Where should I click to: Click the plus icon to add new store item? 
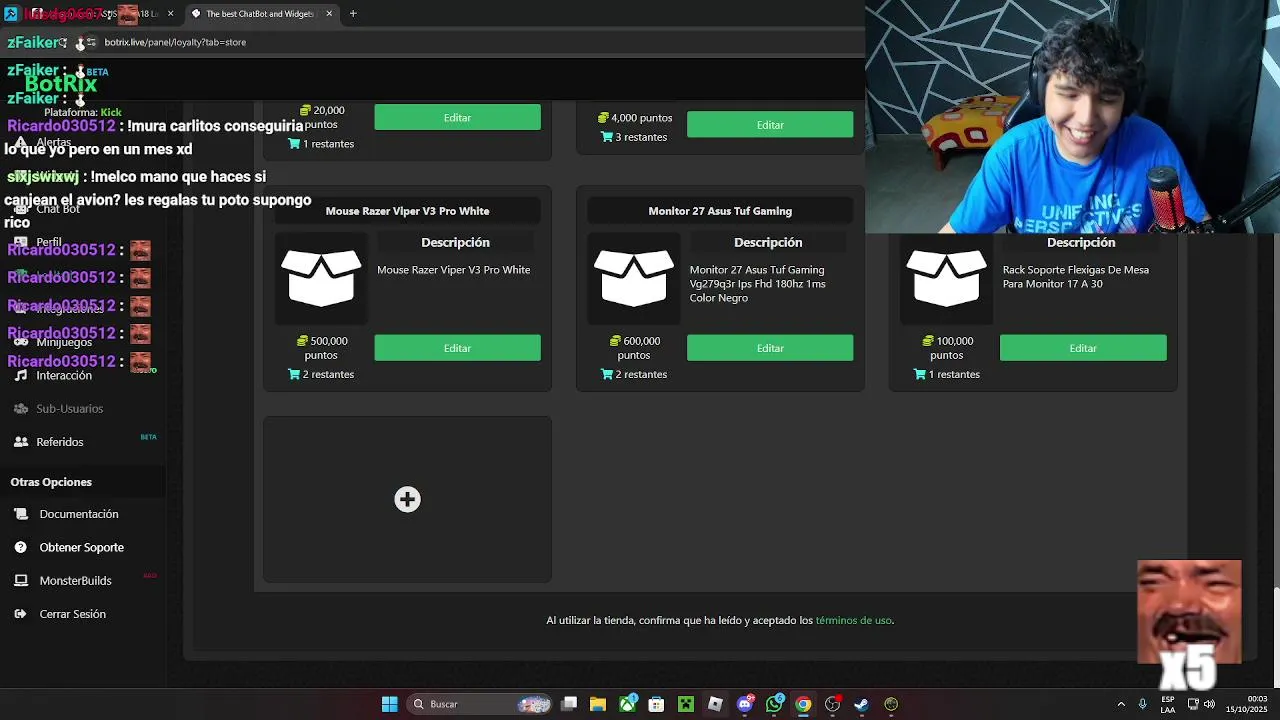(x=407, y=499)
